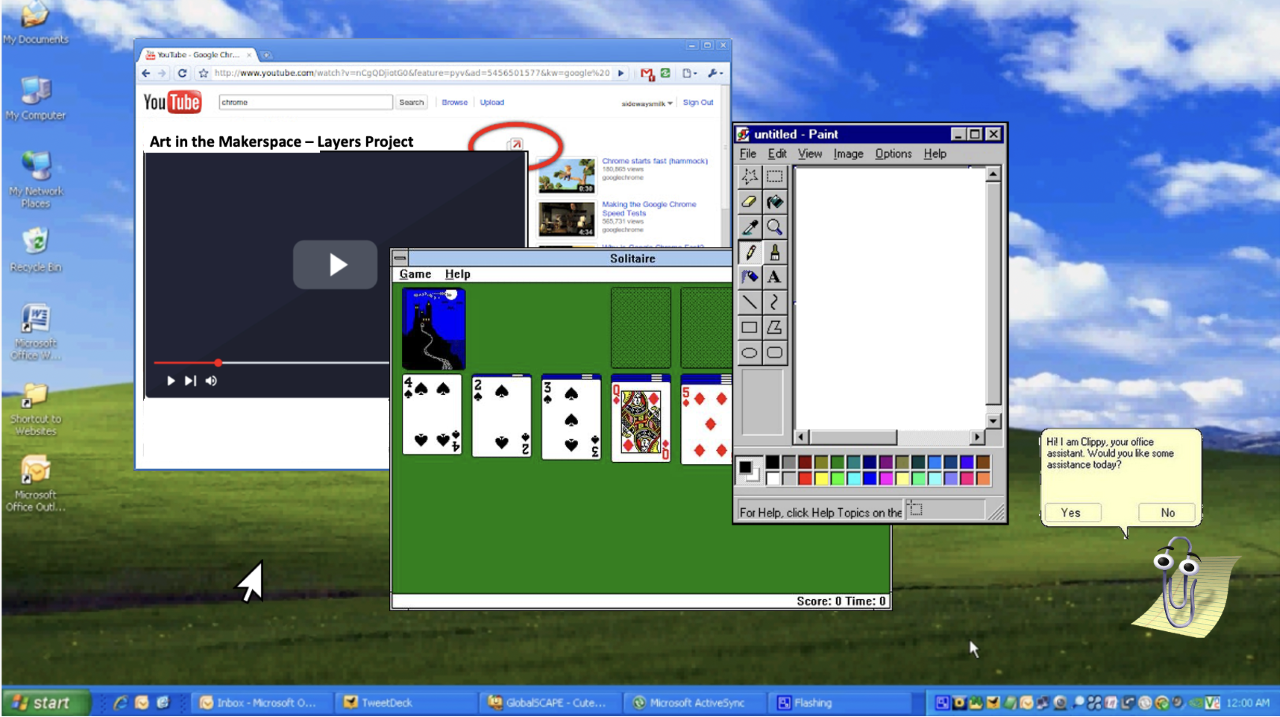Switch to Microsoft ActiveSync in the taskbar
1280x717 pixels.
point(694,703)
